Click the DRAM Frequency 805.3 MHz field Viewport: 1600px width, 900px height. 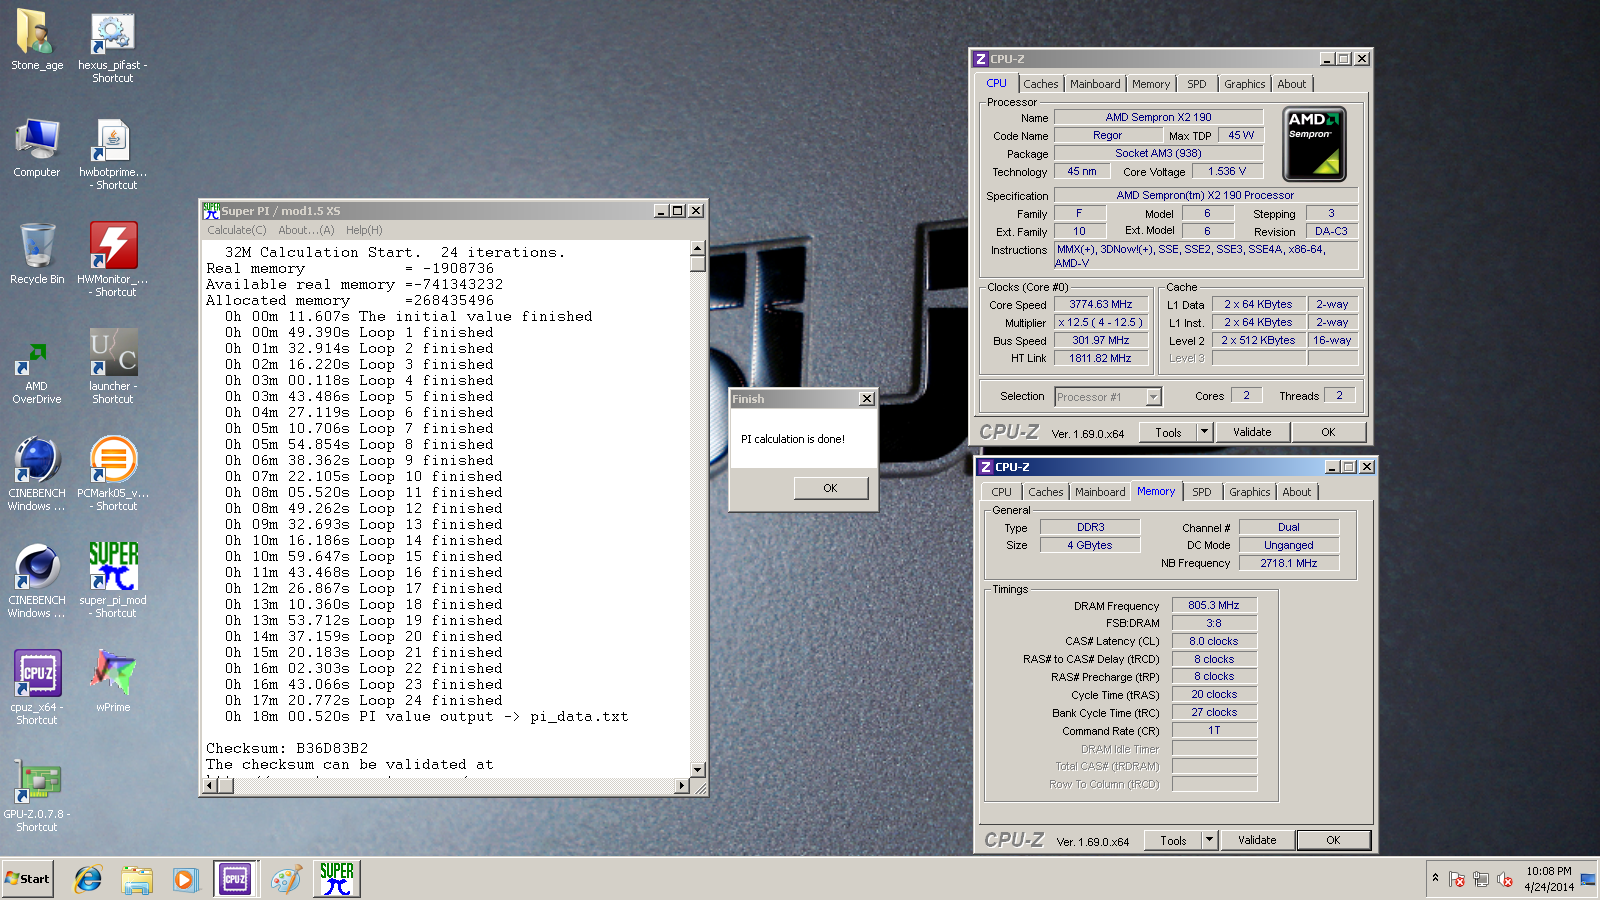(1214, 605)
